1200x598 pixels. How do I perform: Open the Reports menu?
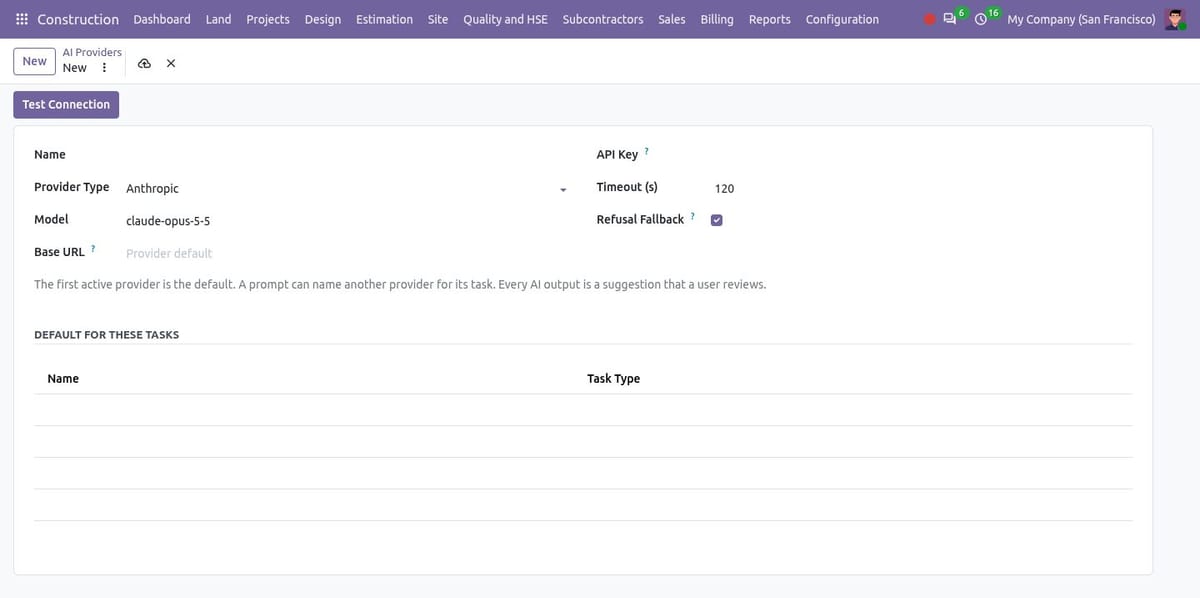[770, 19]
